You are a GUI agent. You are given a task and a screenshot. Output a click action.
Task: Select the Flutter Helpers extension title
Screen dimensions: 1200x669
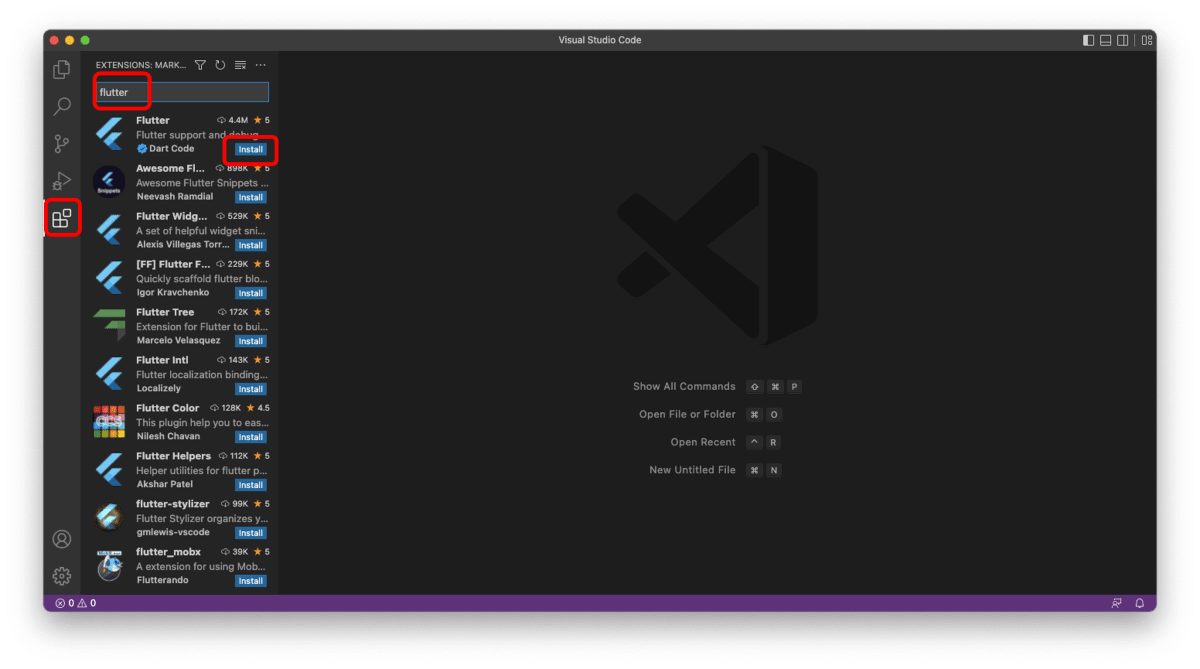pos(173,456)
